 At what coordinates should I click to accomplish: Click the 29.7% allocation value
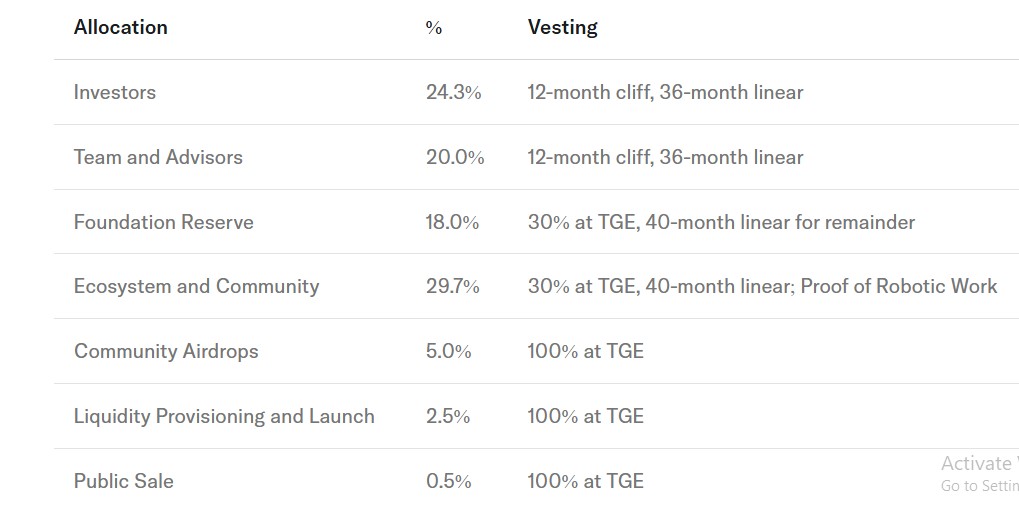[x=453, y=286]
